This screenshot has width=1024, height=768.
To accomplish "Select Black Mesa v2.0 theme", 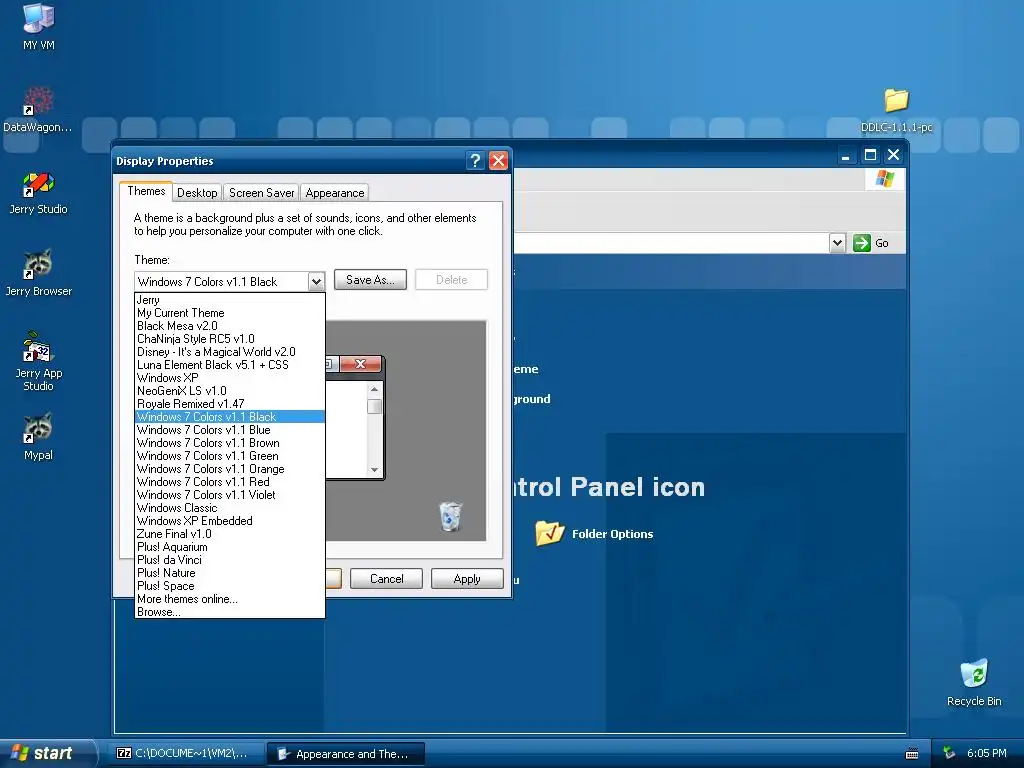I will tap(230, 326).
